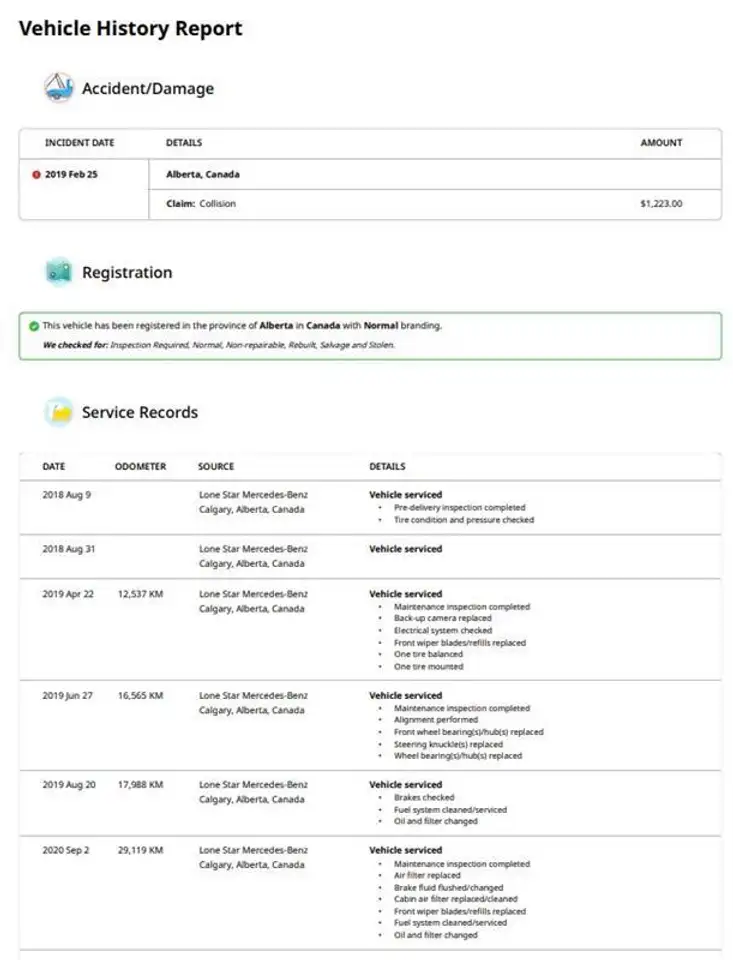Click the Registration map icon
733x960 pixels.
[59, 272]
